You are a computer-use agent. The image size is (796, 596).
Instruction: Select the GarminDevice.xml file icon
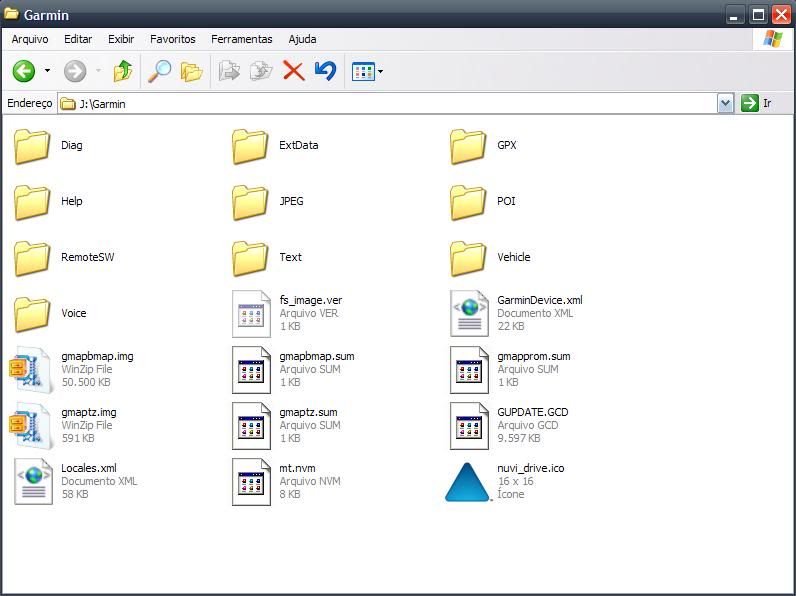coord(469,314)
